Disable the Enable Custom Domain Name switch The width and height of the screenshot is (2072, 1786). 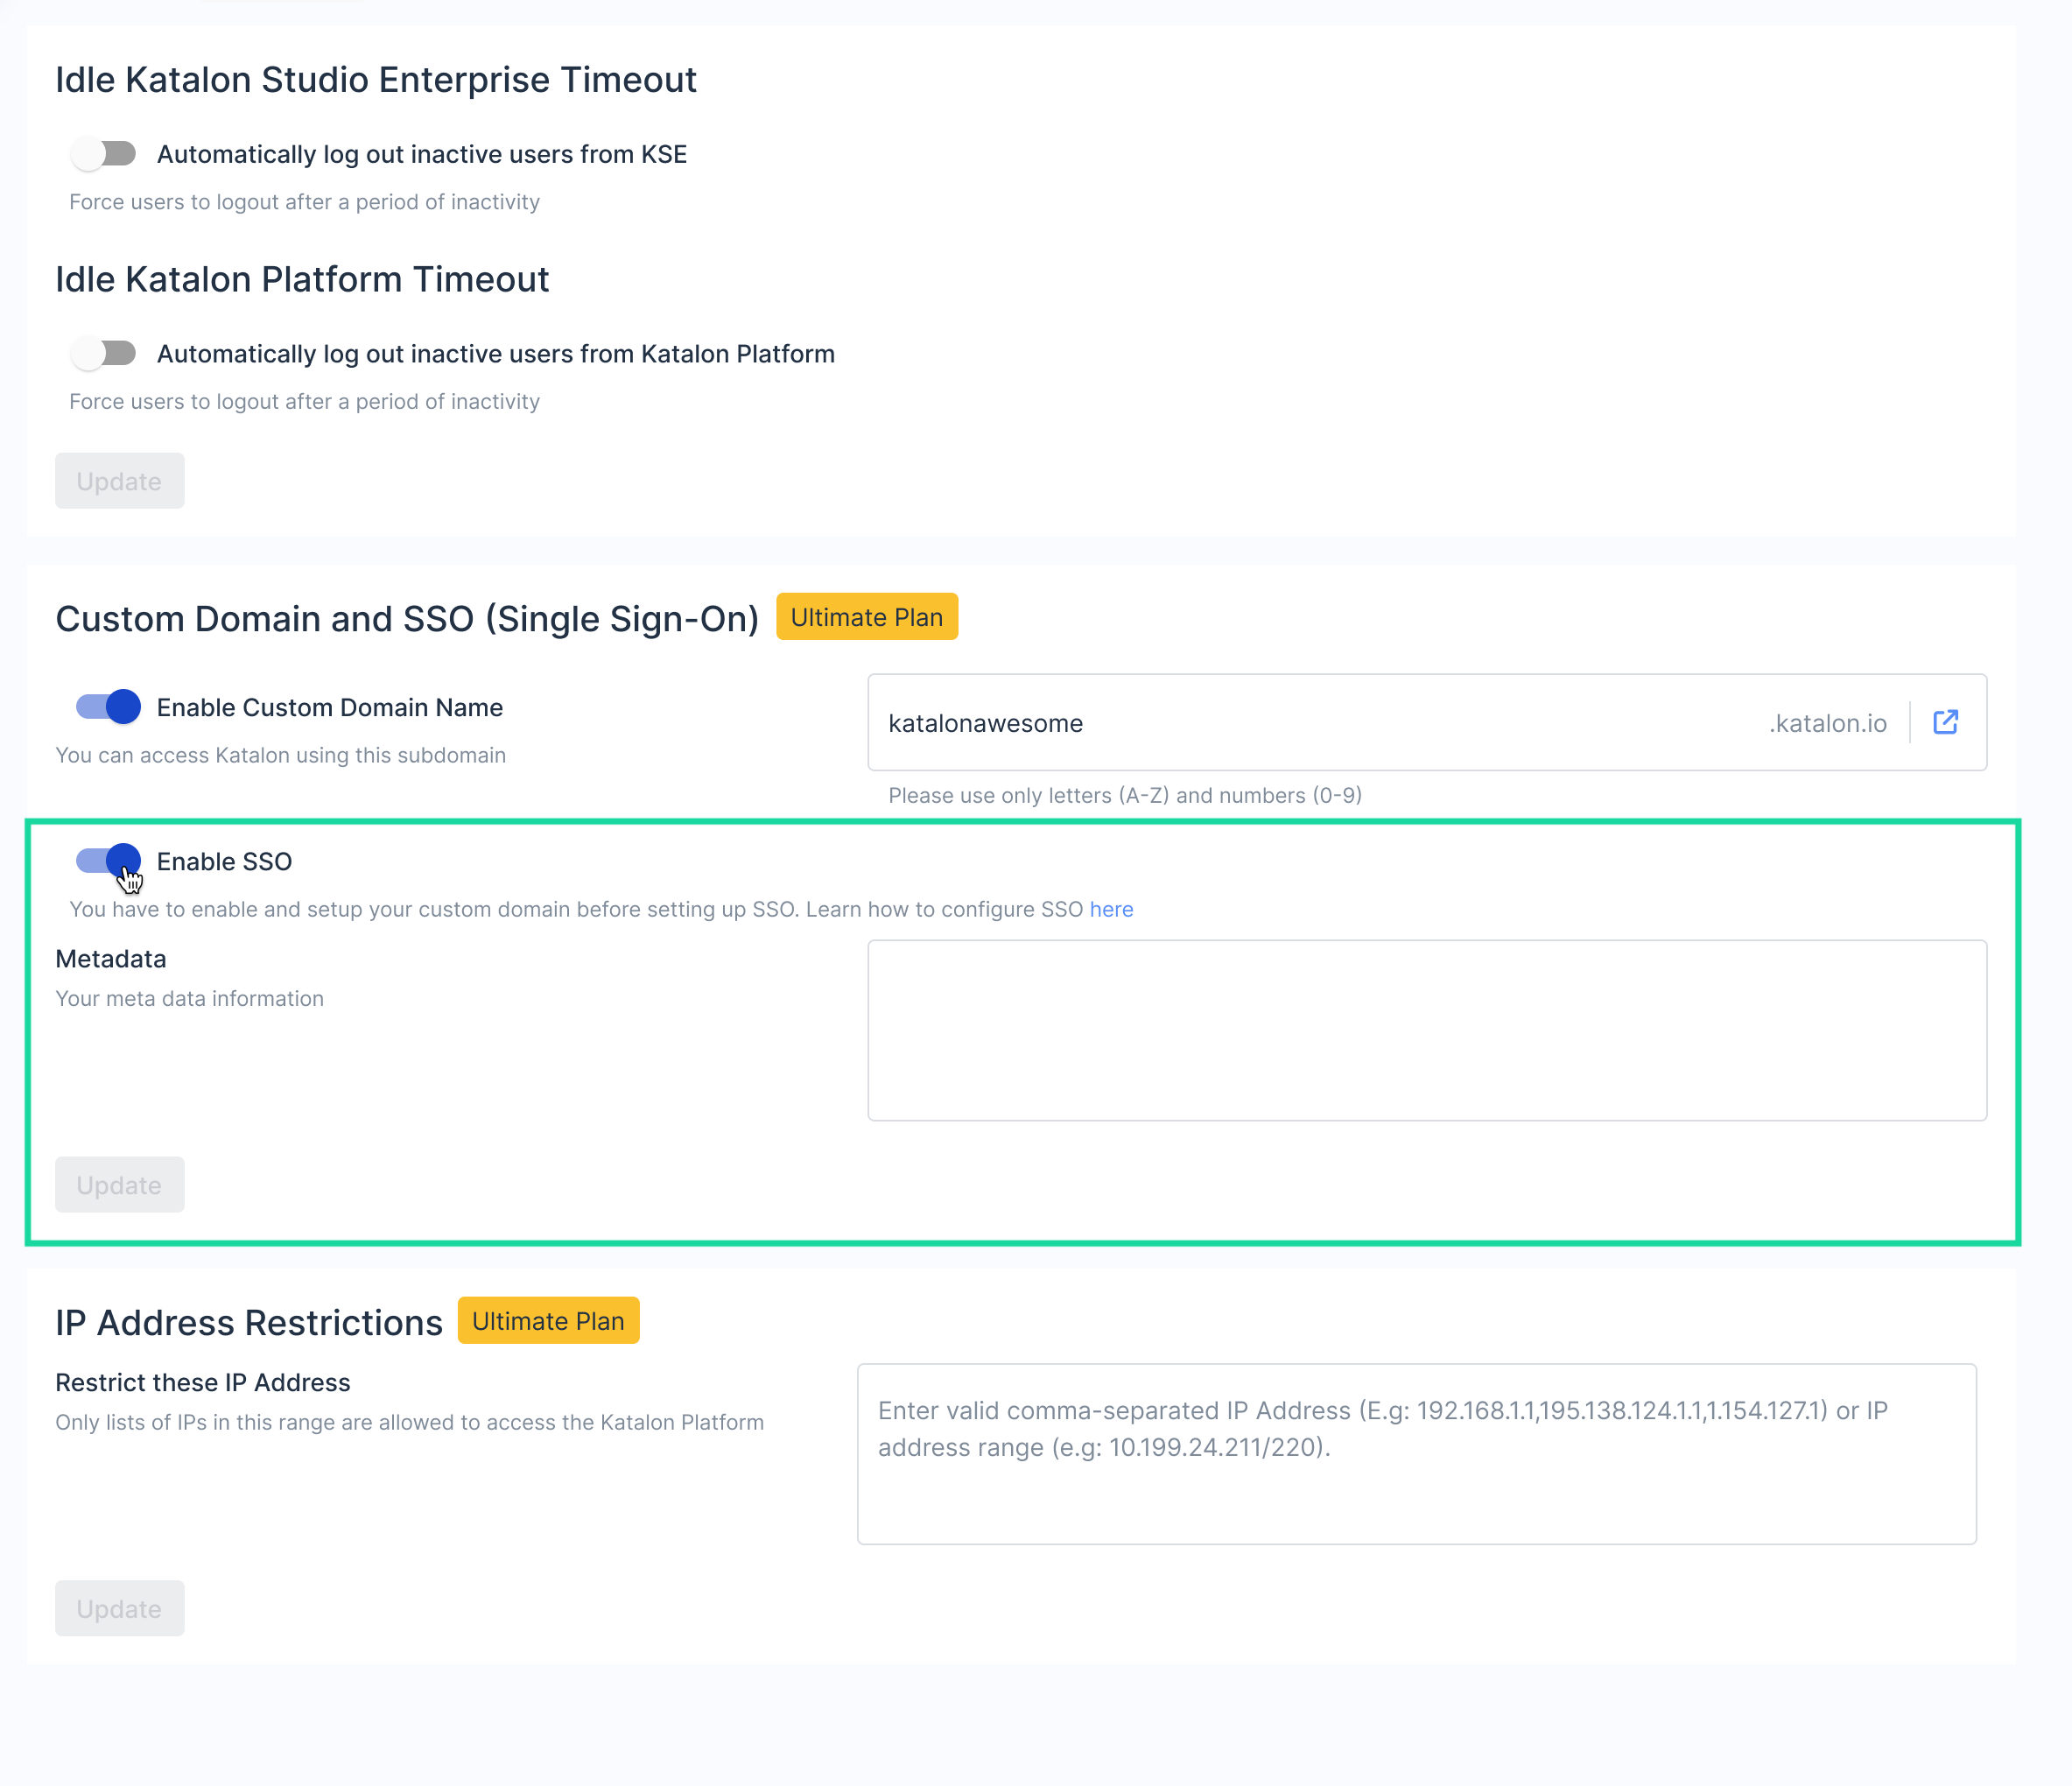click(108, 707)
